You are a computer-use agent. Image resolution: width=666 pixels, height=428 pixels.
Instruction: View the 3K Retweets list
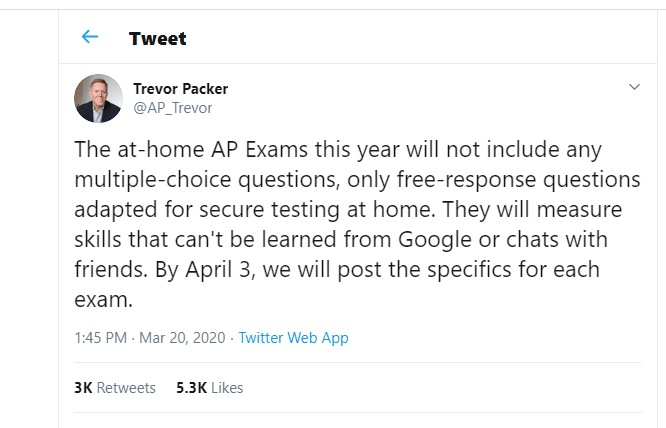[x=115, y=387]
